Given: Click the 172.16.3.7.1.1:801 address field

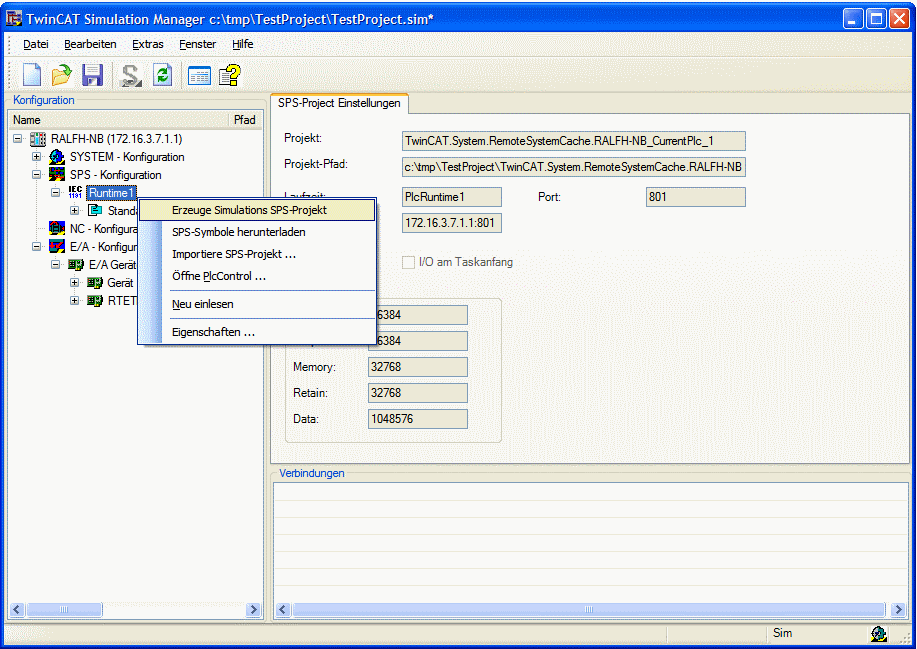Looking at the screenshot, I should coord(452,223).
